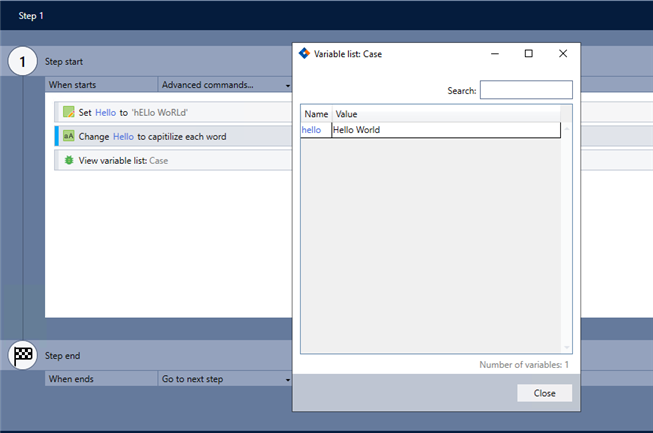
Task: Click the checkered flag Step end icon
Action: coord(23,355)
